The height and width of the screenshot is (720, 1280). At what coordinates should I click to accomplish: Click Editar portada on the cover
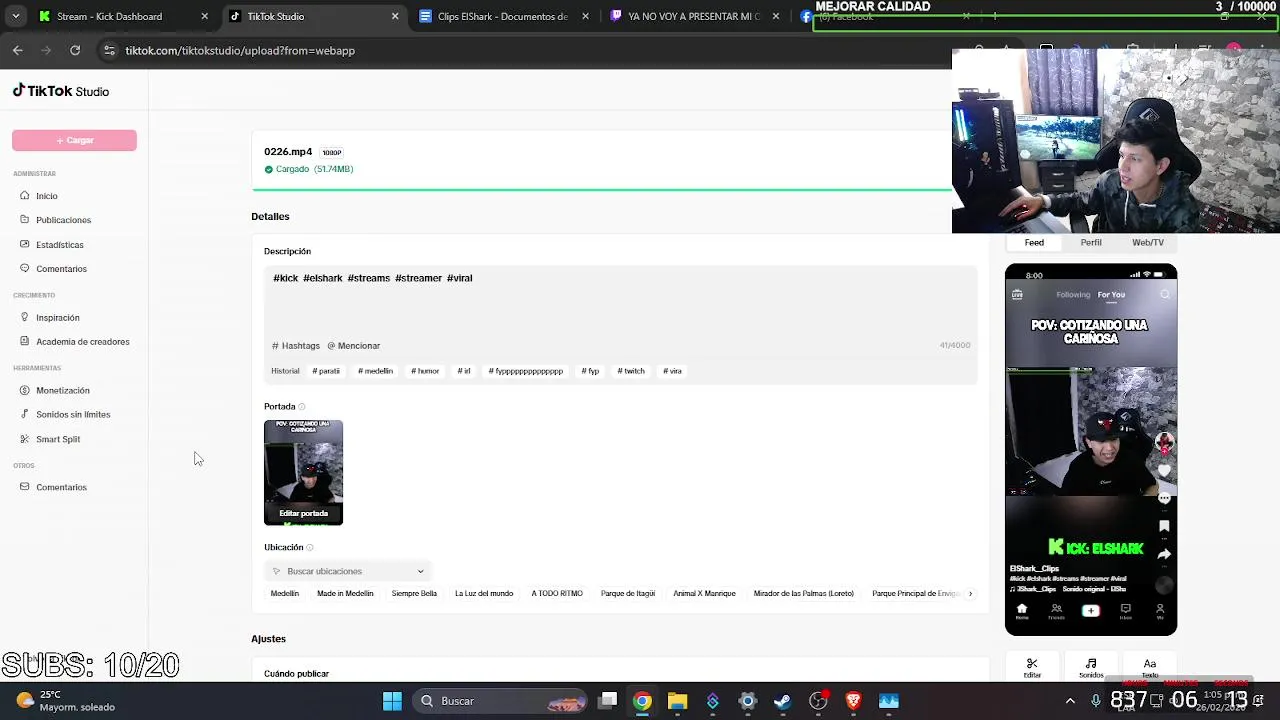click(303, 513)
